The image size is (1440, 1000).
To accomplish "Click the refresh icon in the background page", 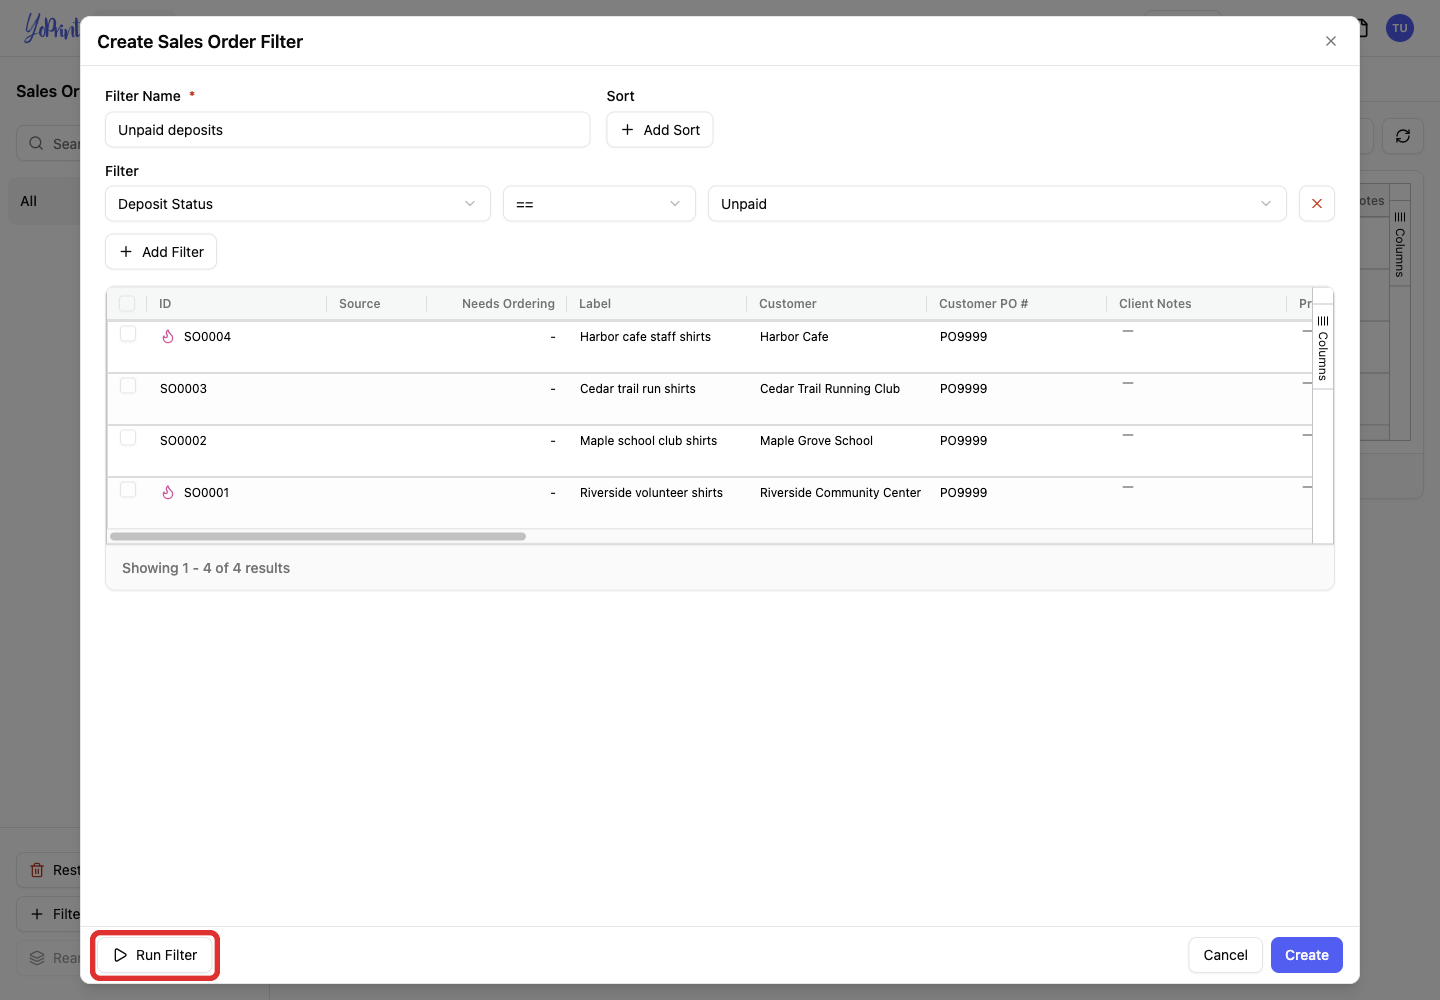I will pos(1403,136).
